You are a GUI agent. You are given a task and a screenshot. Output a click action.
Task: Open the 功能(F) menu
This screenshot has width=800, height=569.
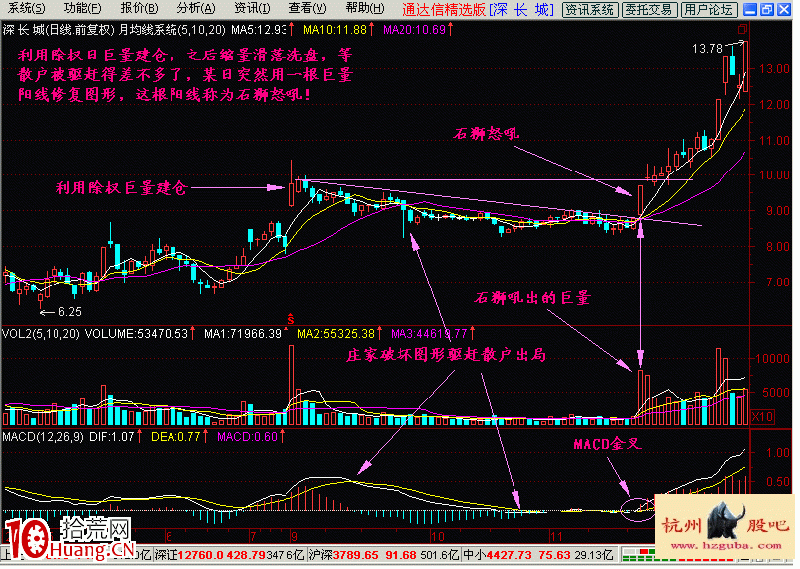coord(82,9)
